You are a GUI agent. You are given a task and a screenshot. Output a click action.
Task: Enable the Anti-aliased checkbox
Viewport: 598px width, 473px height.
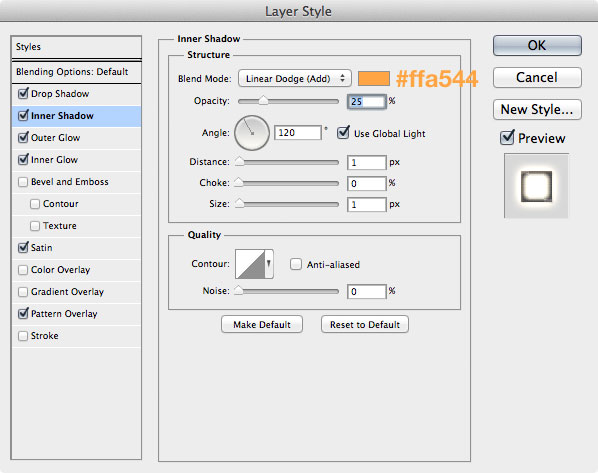tap(296, 264)
